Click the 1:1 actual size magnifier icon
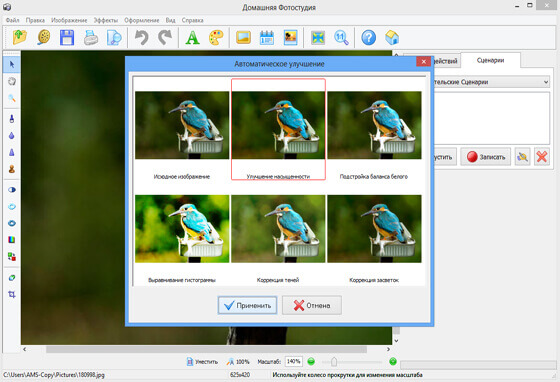 (x=341, y=37)
